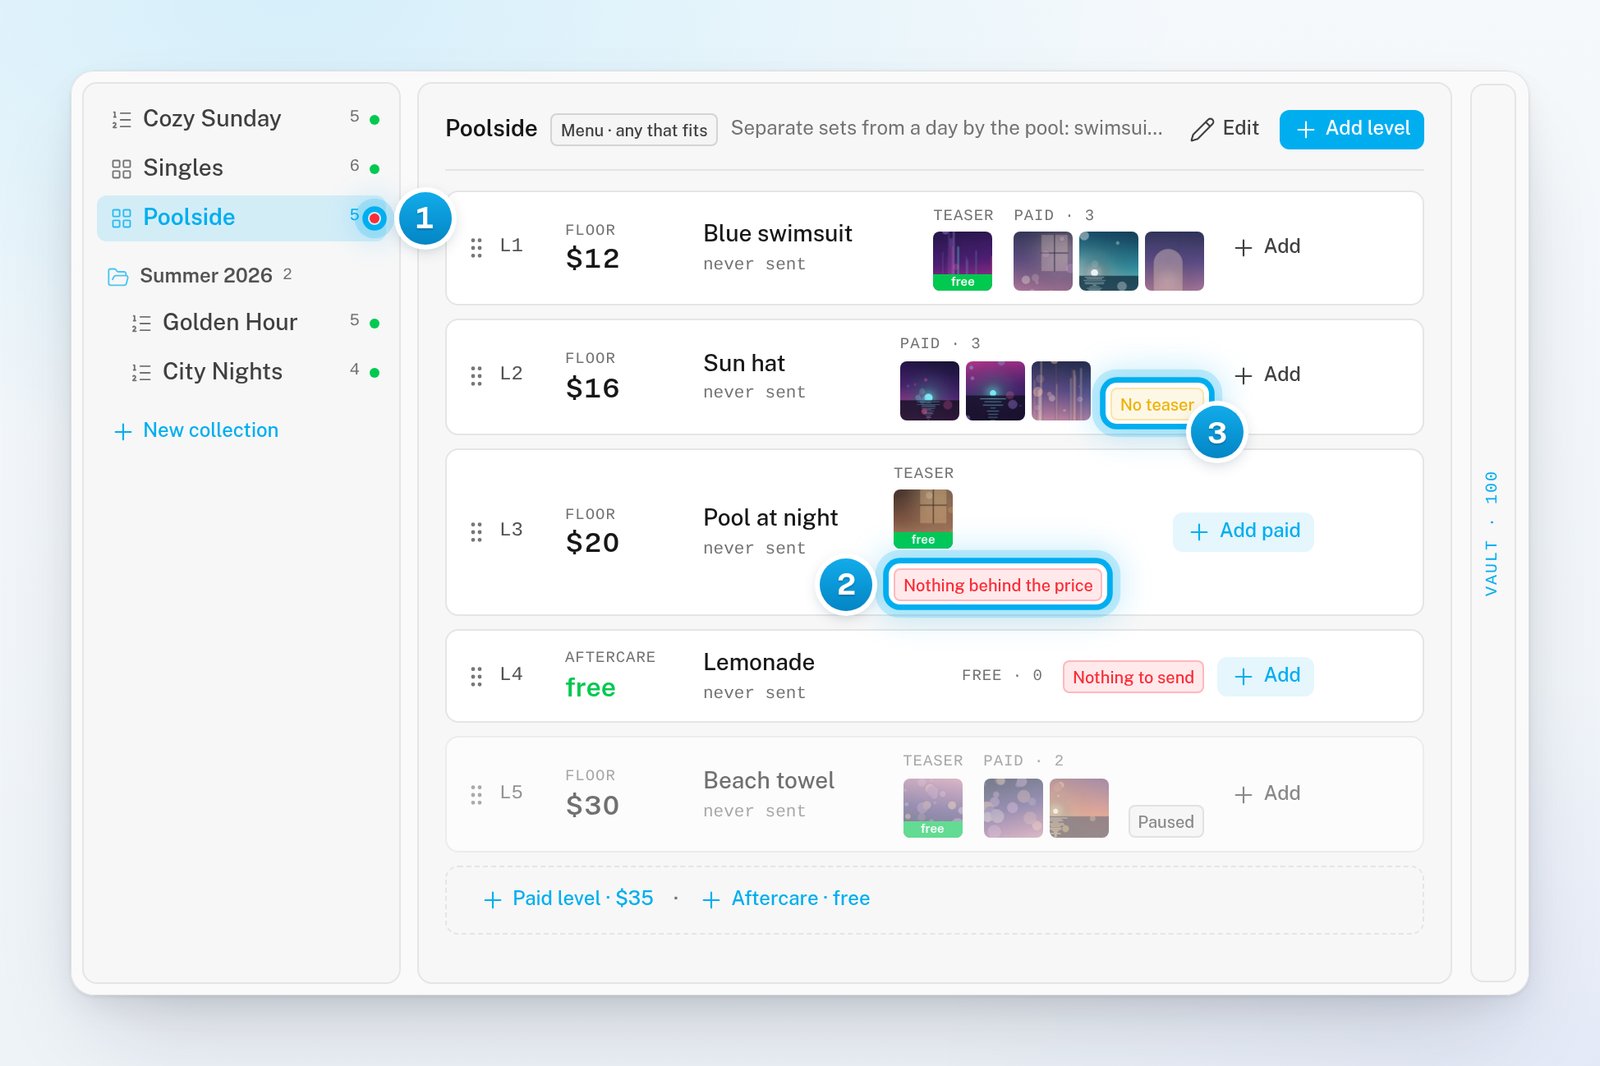This screenshot has width=1600, height=1066.
Task: Open the Beach towel level title
Action: tap(768, 780)
